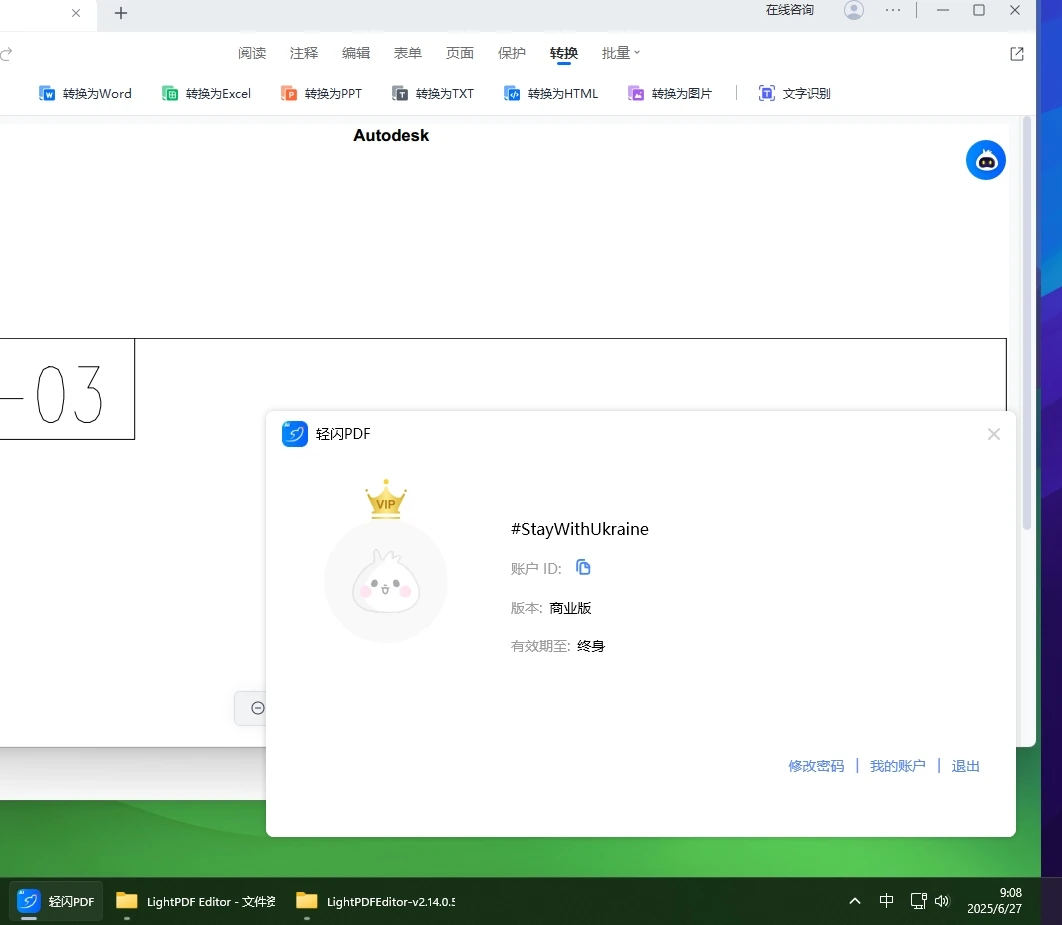Convert the PDF to Excel

(207, 93)
